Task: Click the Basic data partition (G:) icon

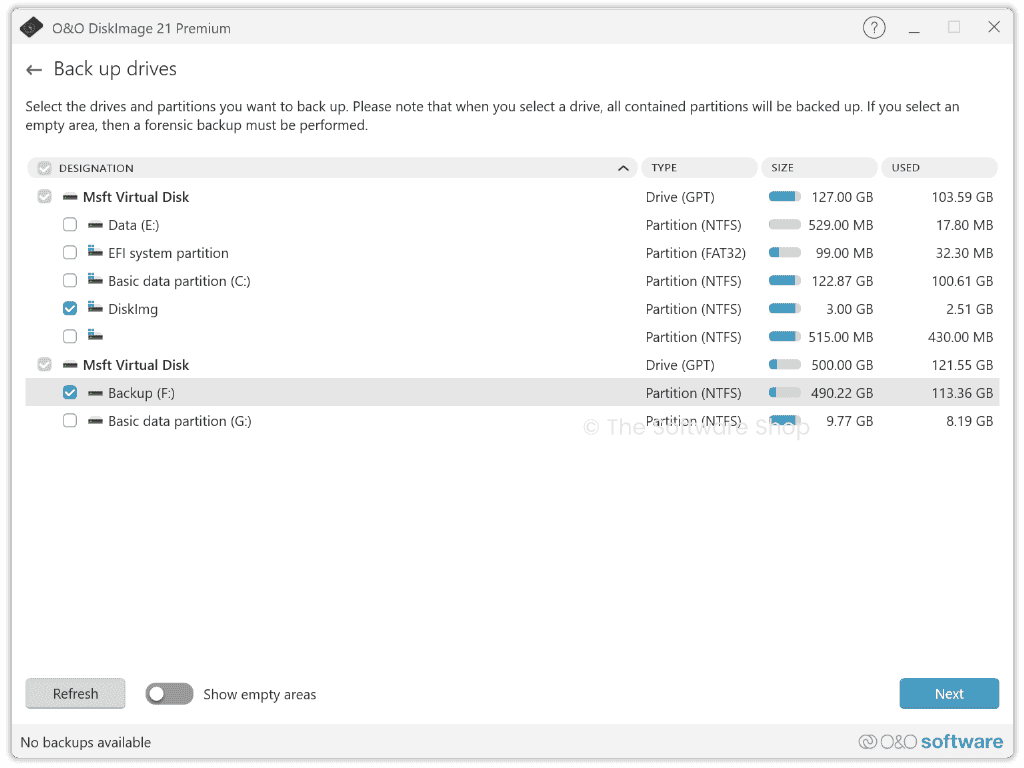Action: click(x=95, y=421)
